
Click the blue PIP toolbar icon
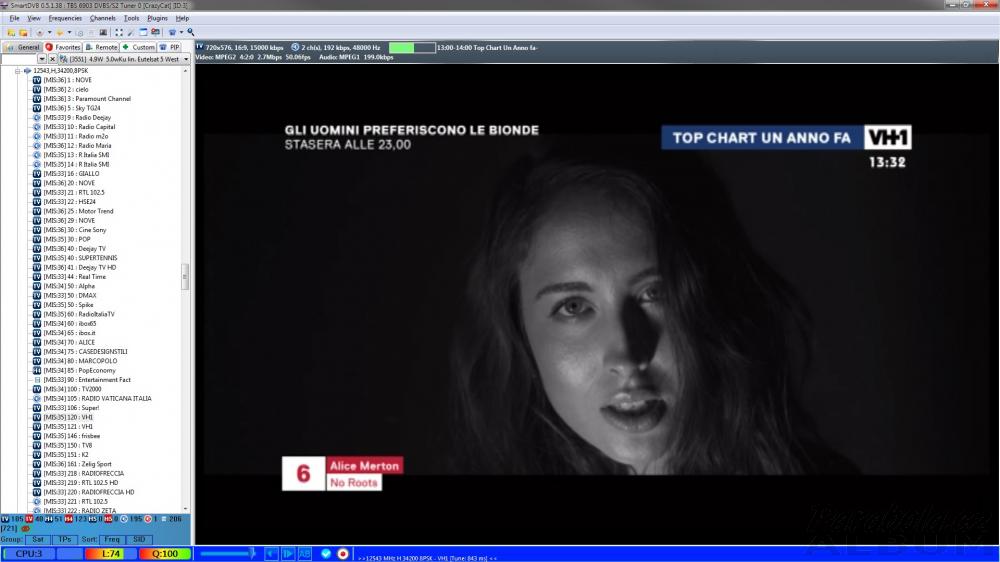coord(172,33)
